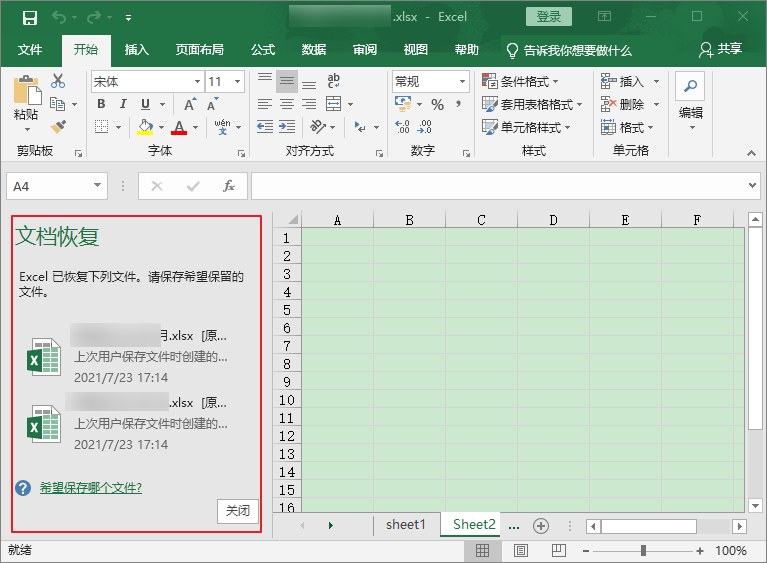Click the zoom slider handle
767x563 pixels.
643,551
